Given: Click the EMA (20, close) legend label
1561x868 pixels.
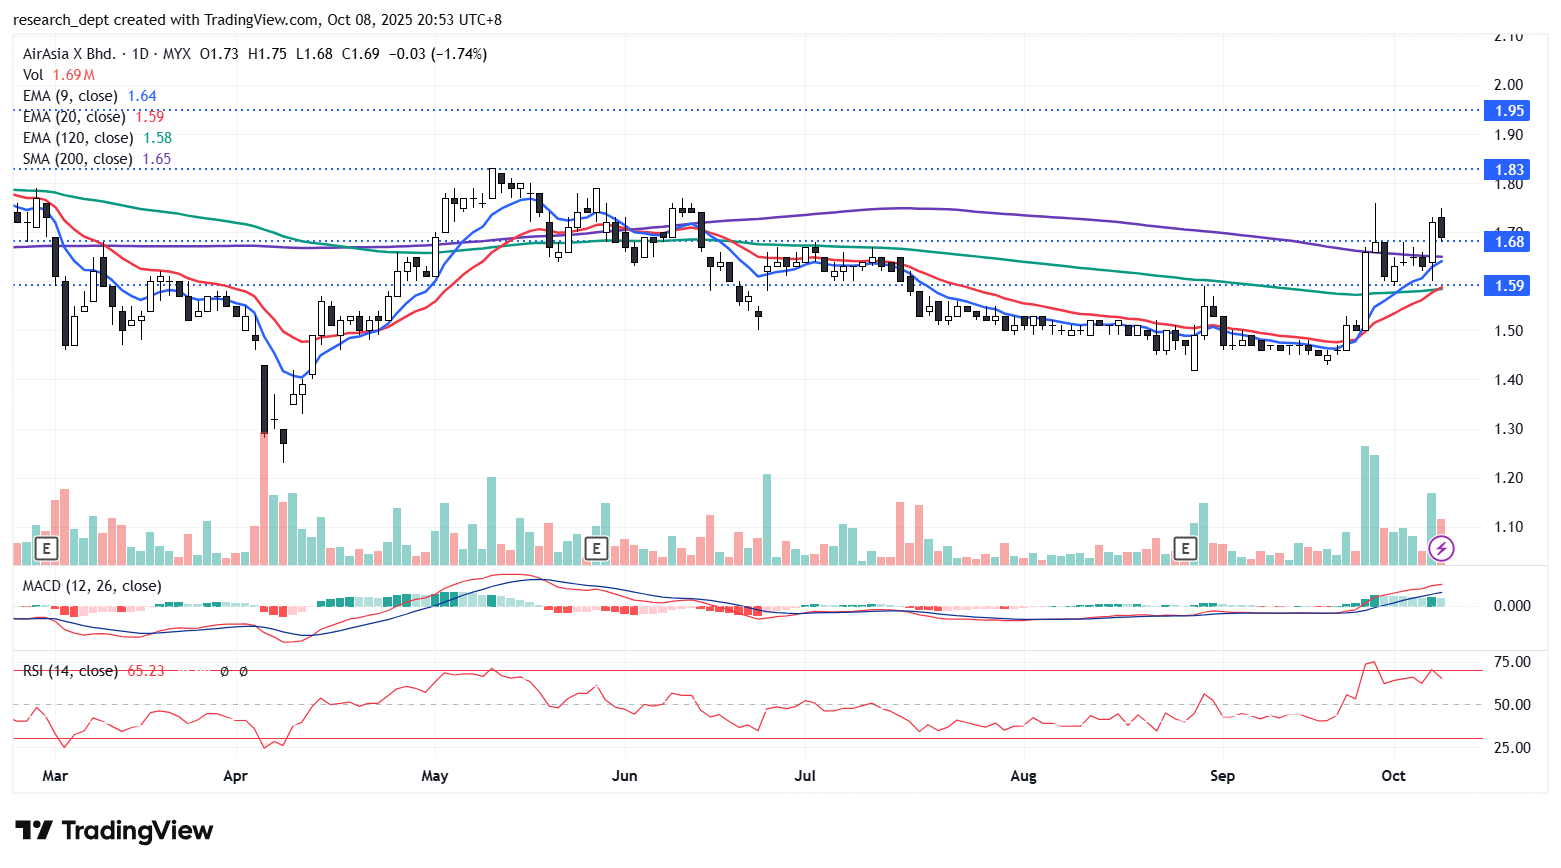Looking at the screenshot, I should click(74, 117).
